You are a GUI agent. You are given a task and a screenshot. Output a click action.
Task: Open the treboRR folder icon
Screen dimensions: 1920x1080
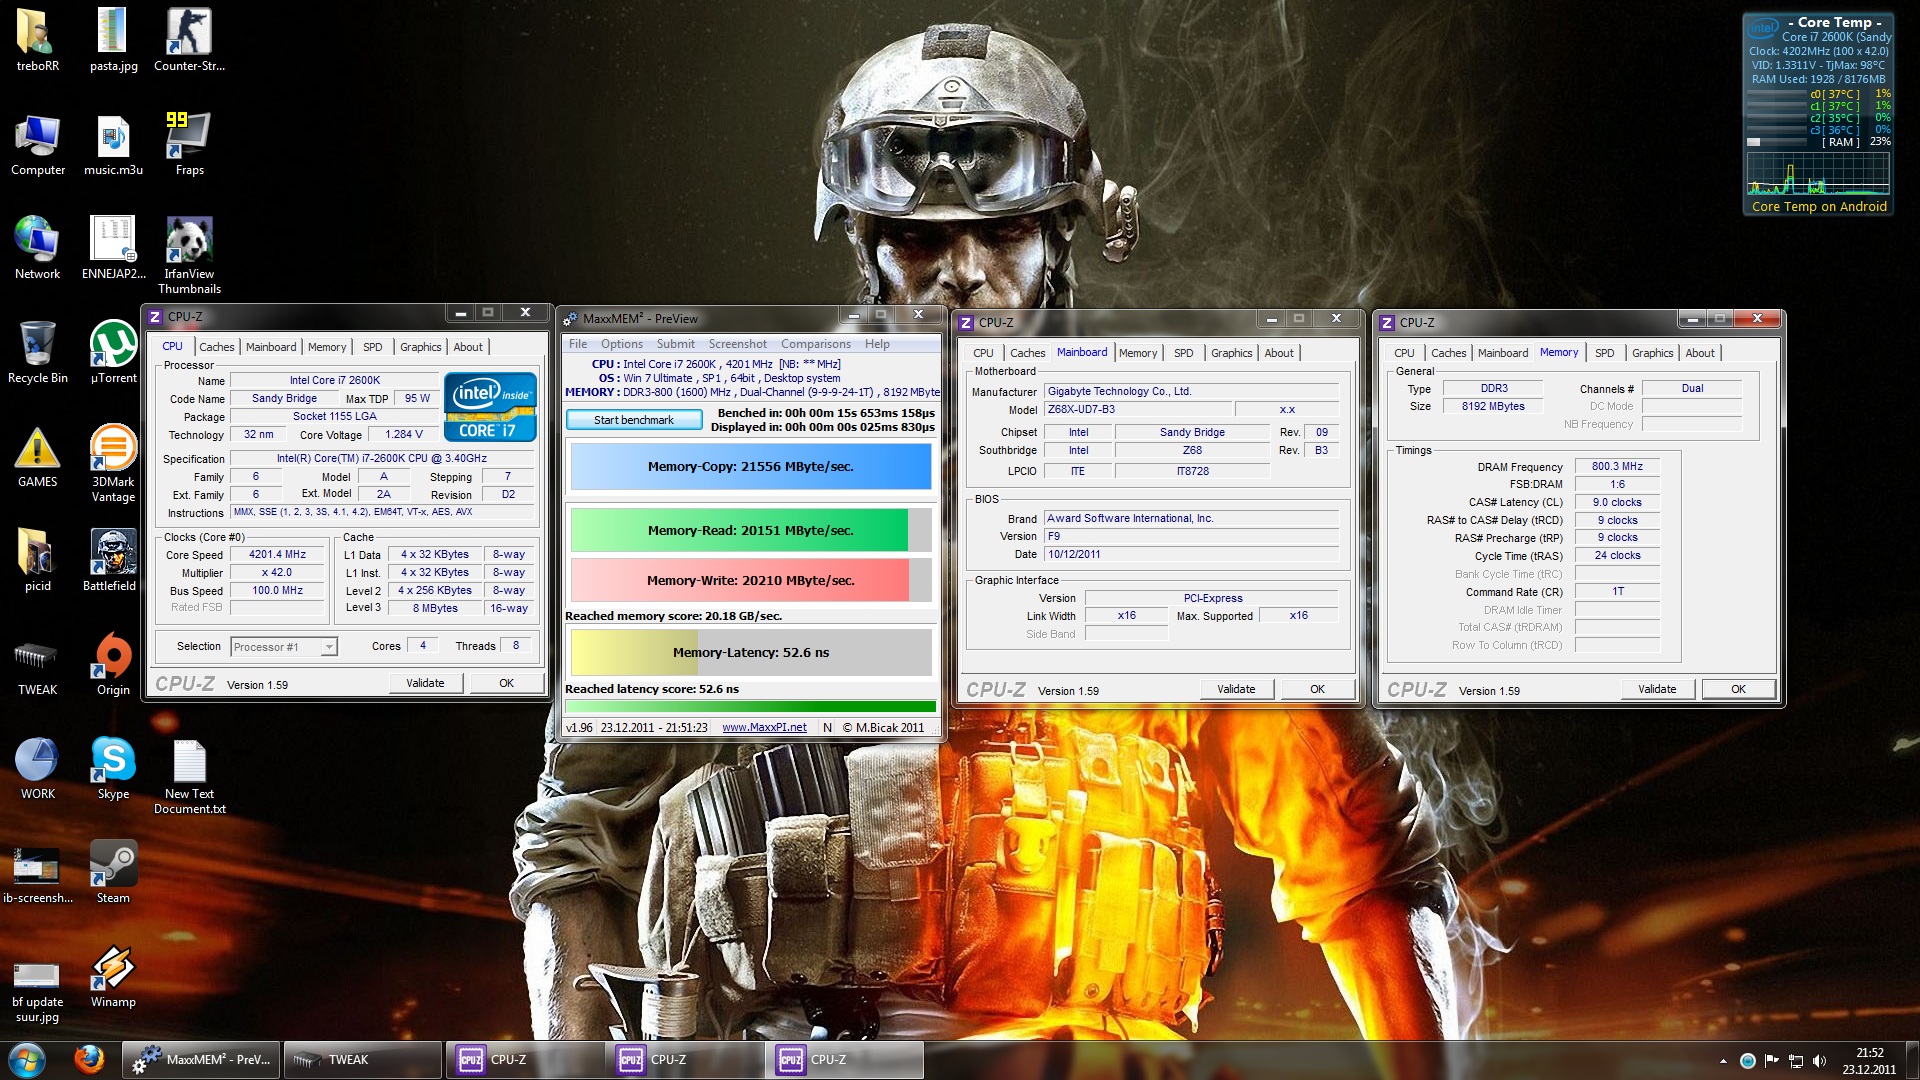[x=37, y=40]
